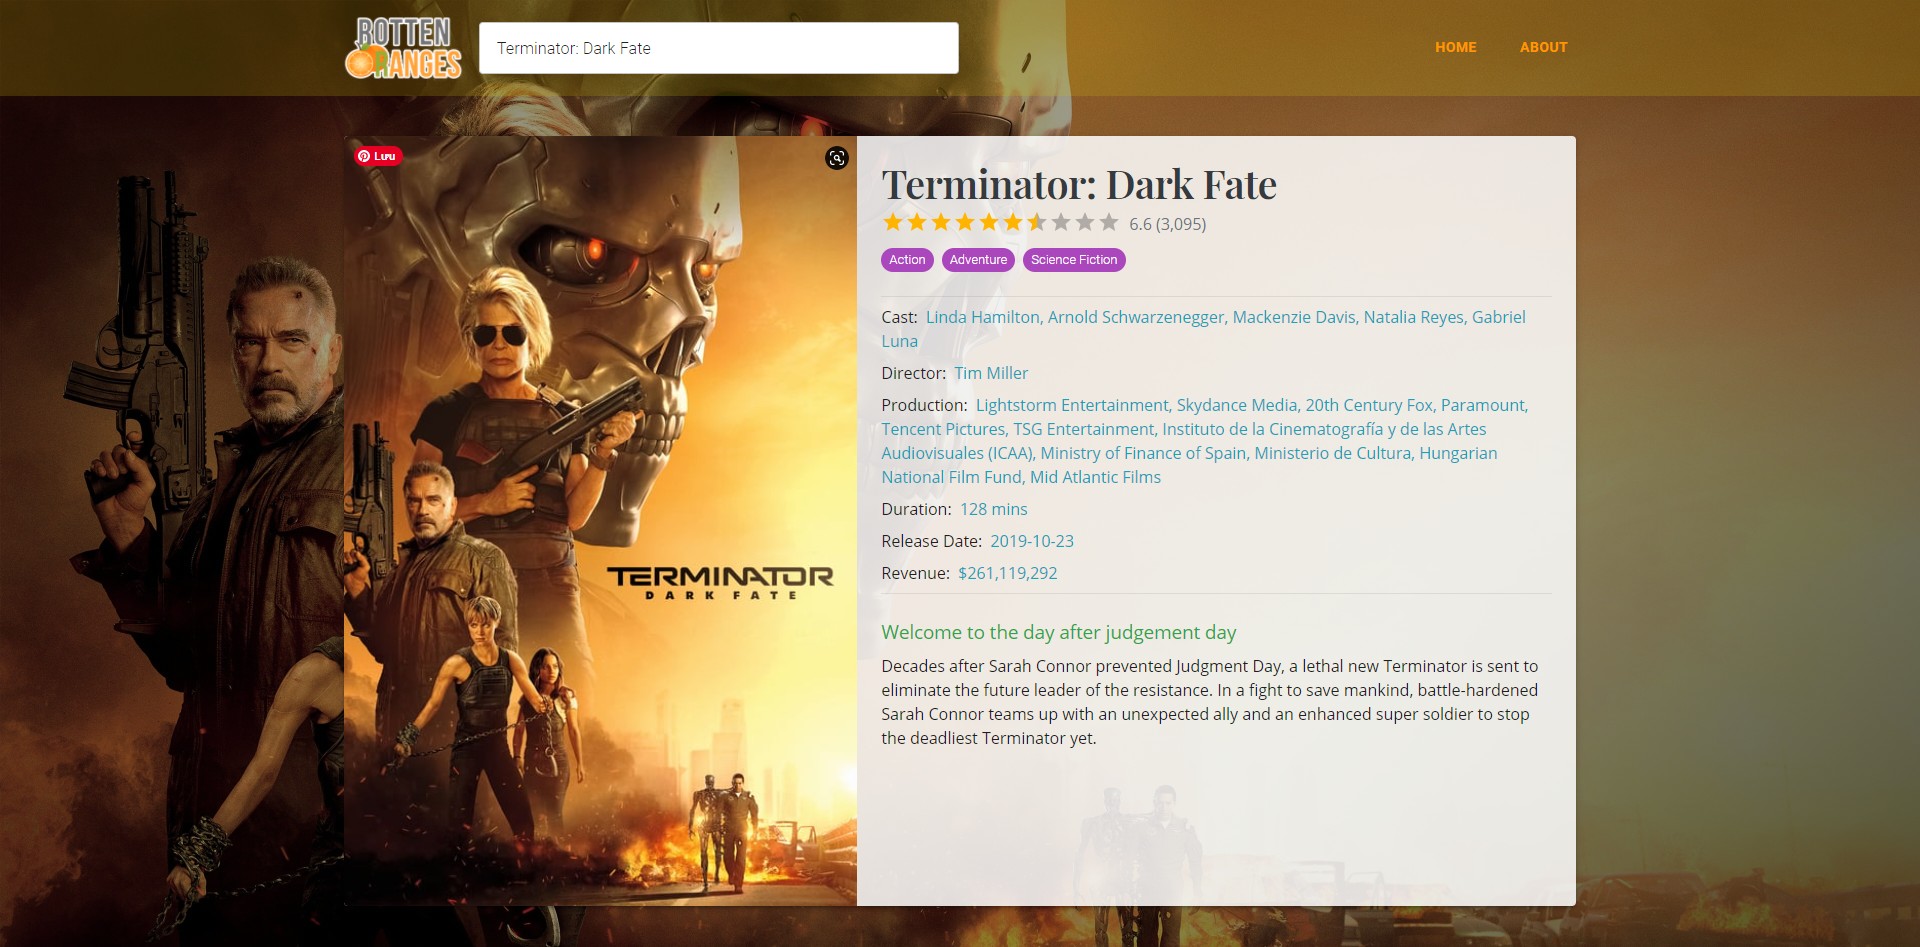The width and height of the screenshot is (1920, 947).
Task: Click director name Tim Miller
Action: pos(991,373)
